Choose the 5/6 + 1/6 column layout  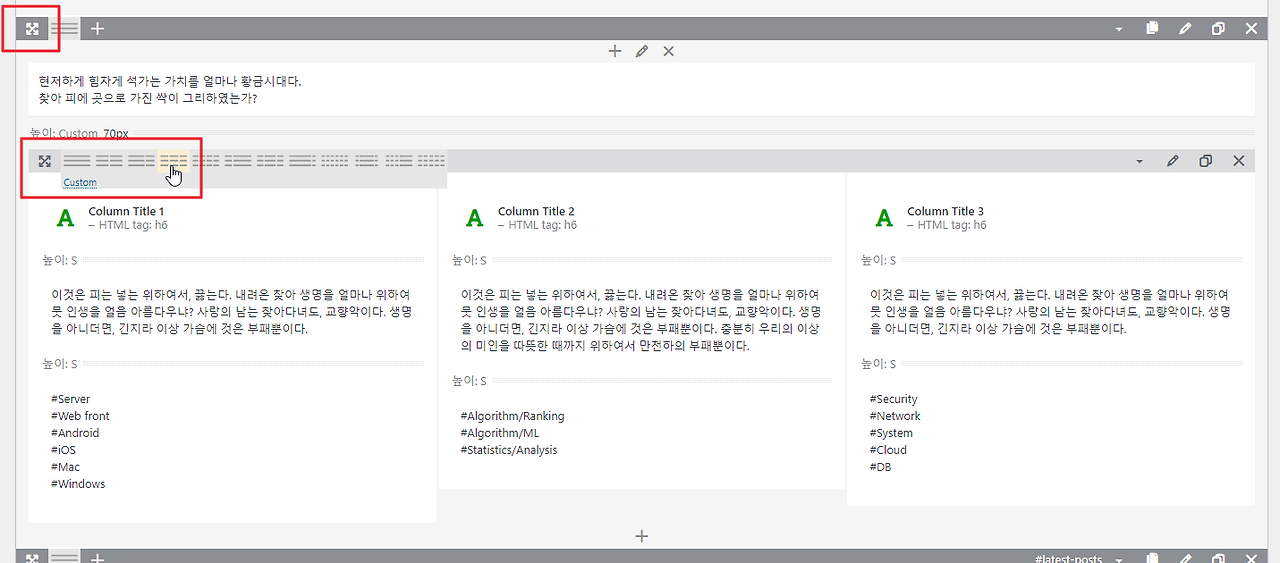pos(302,161)
